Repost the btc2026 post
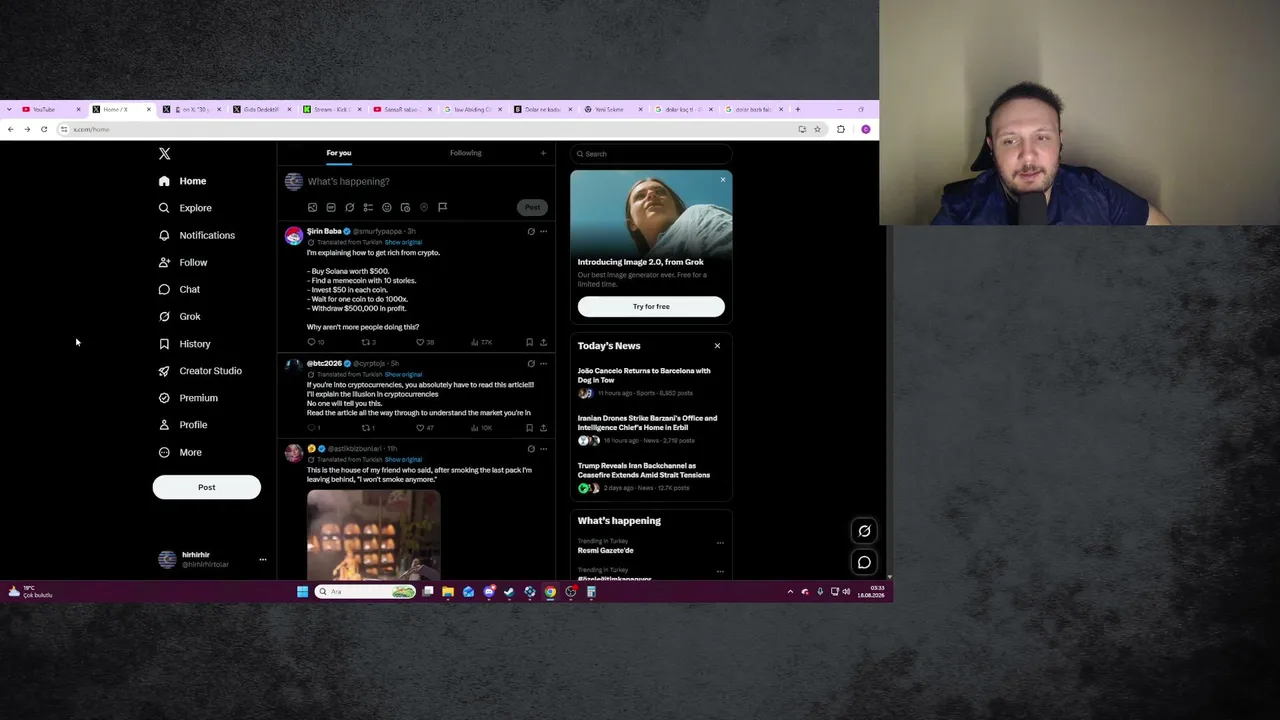 coord(368,428)
